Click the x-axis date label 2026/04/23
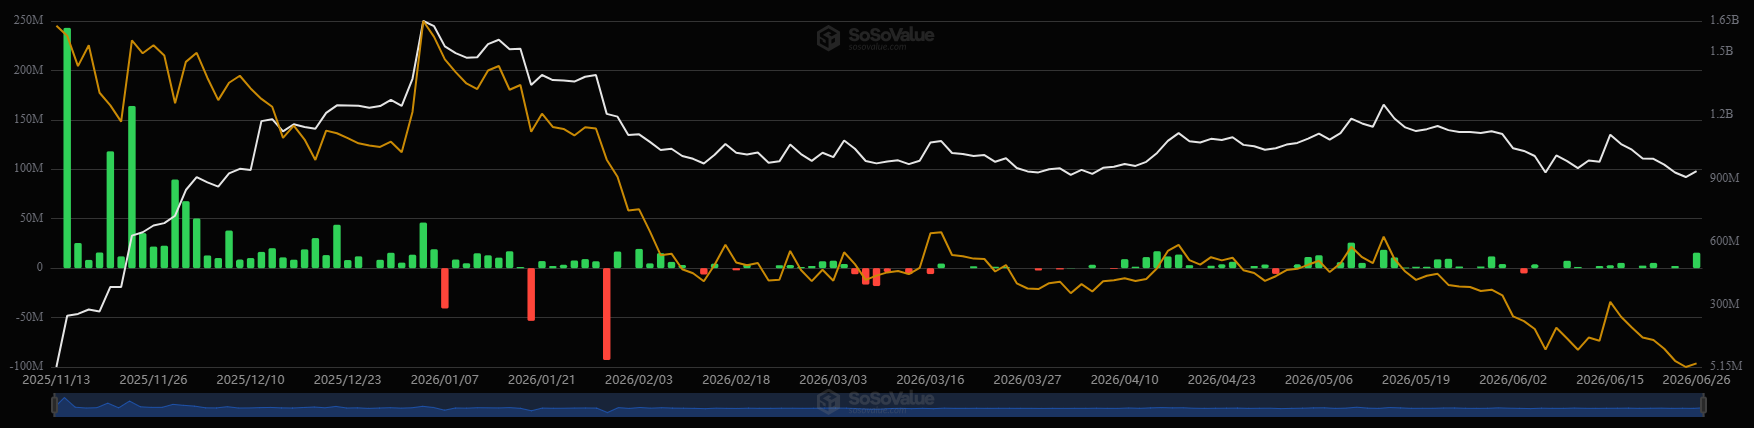 tap(1221, 380)
